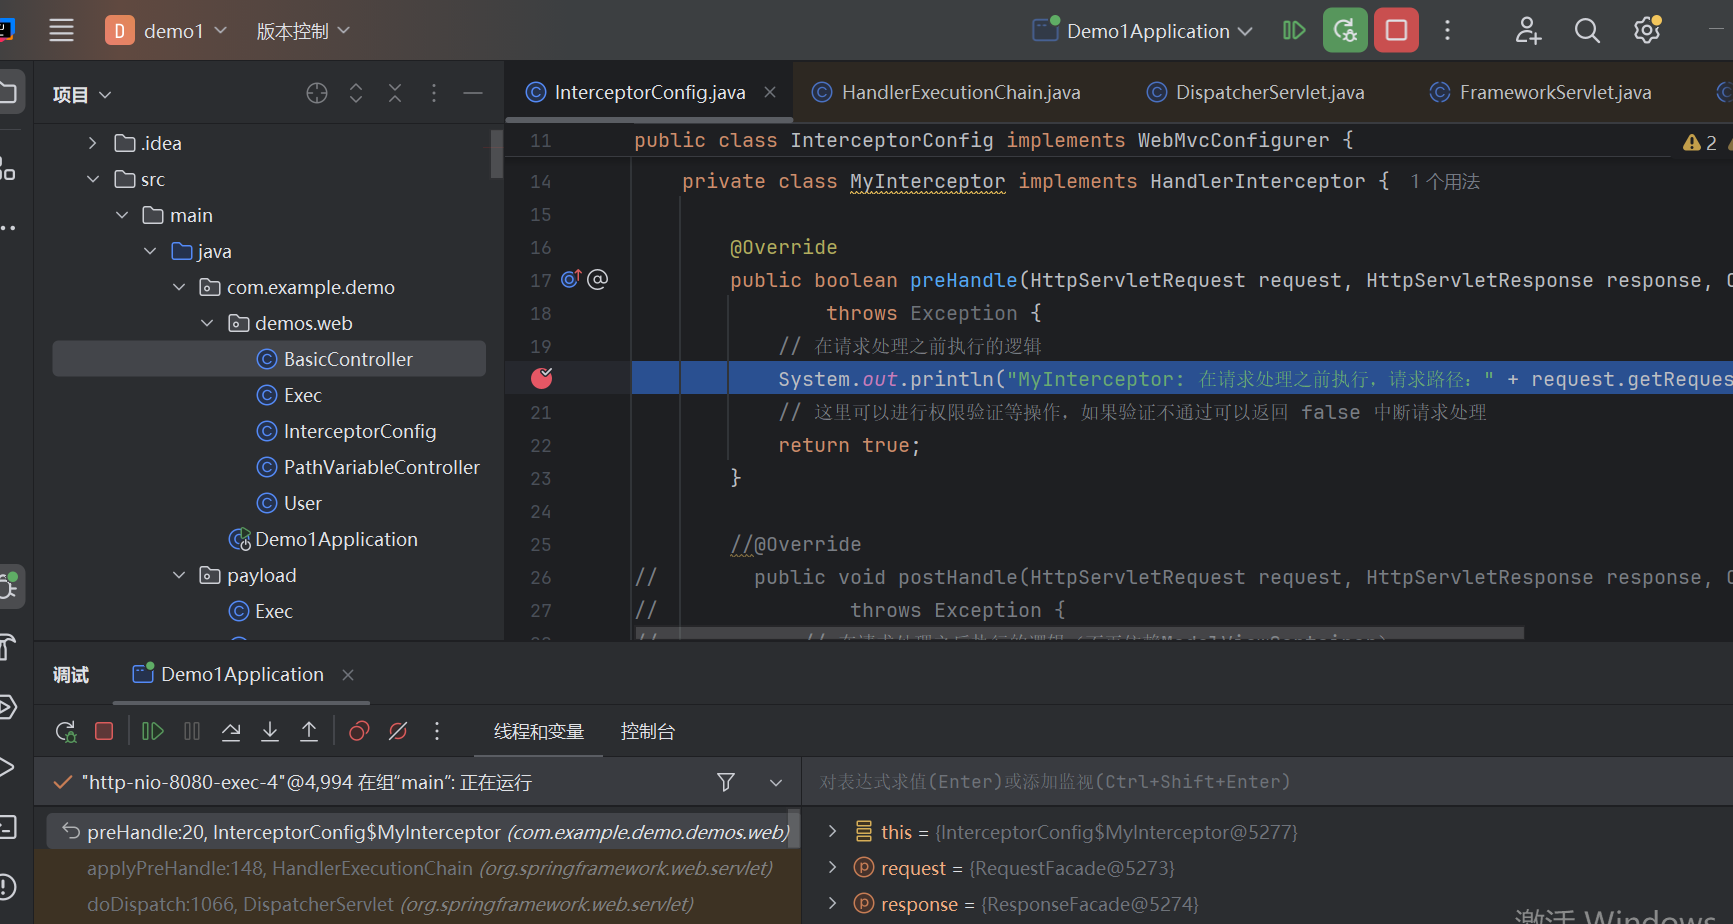Click Step Out in debug toolbar
The image size is (1733, 924).
coord(309,731)
